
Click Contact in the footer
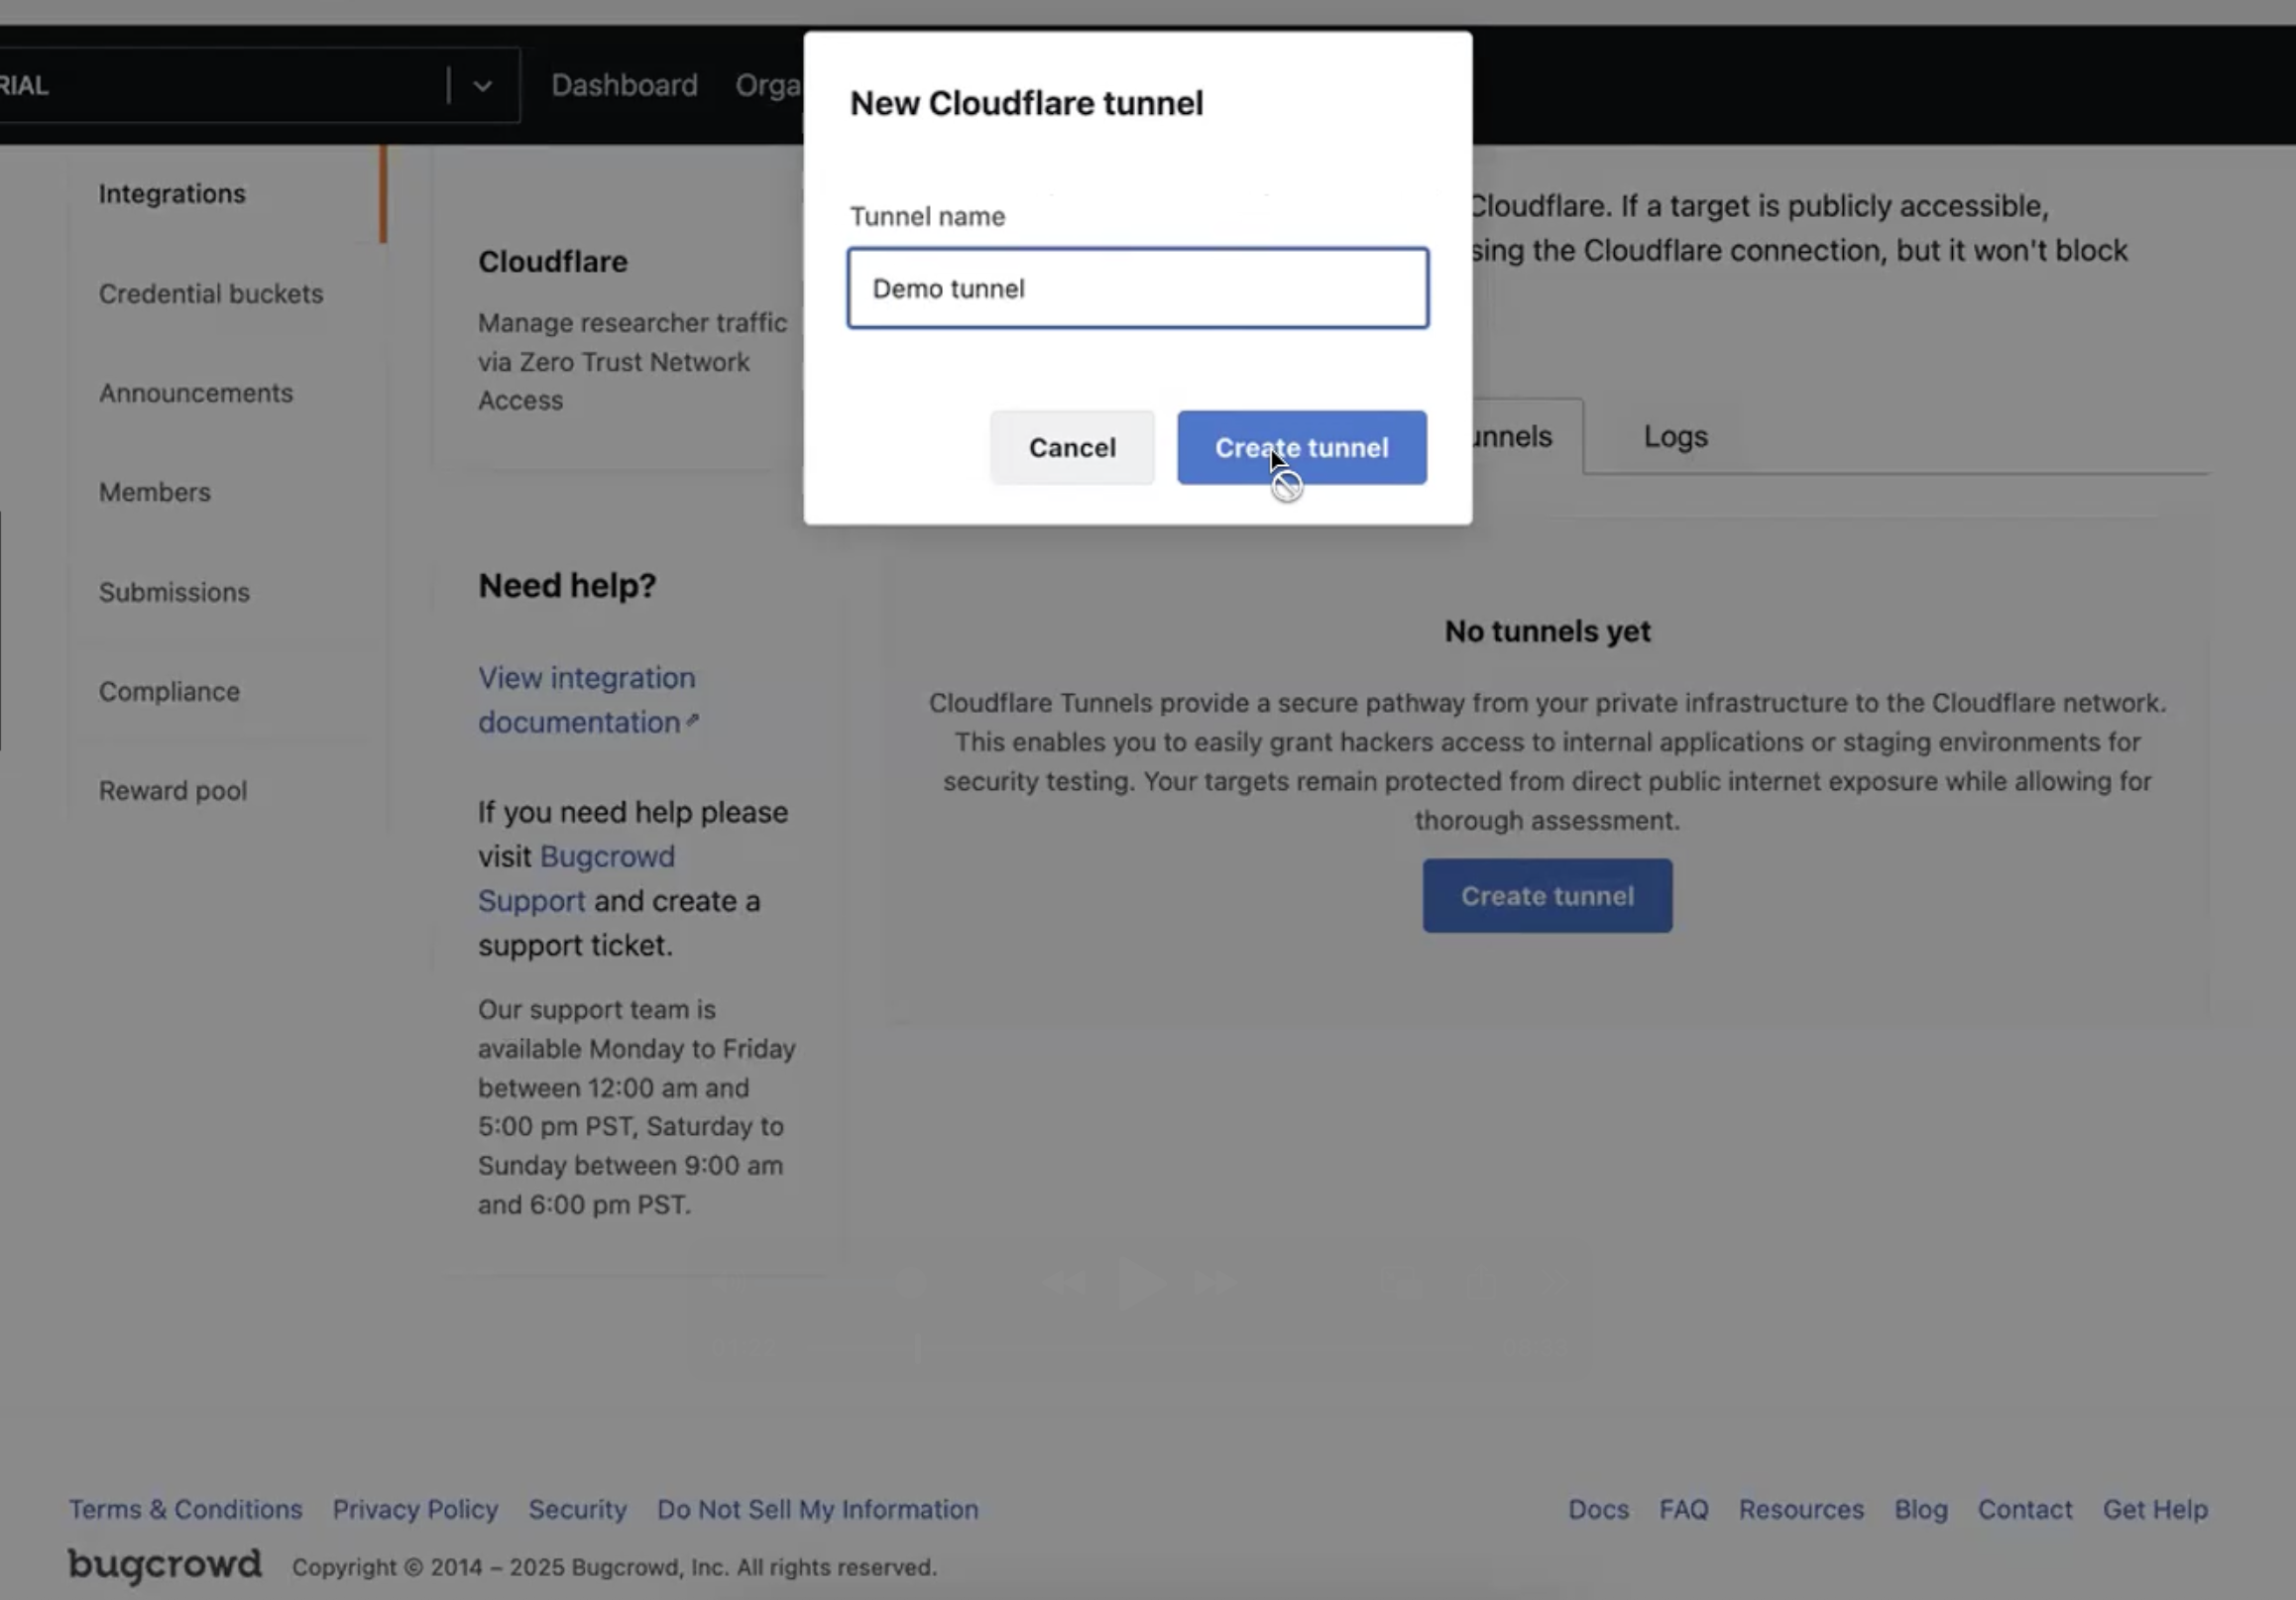[x=2025, y=1509]
